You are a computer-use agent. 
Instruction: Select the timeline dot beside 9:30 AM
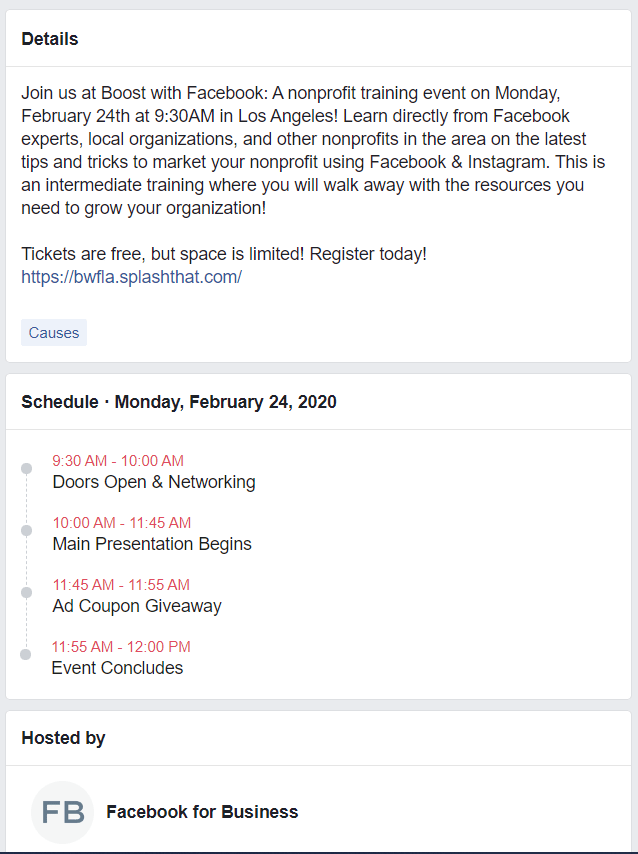click(25, 469)
